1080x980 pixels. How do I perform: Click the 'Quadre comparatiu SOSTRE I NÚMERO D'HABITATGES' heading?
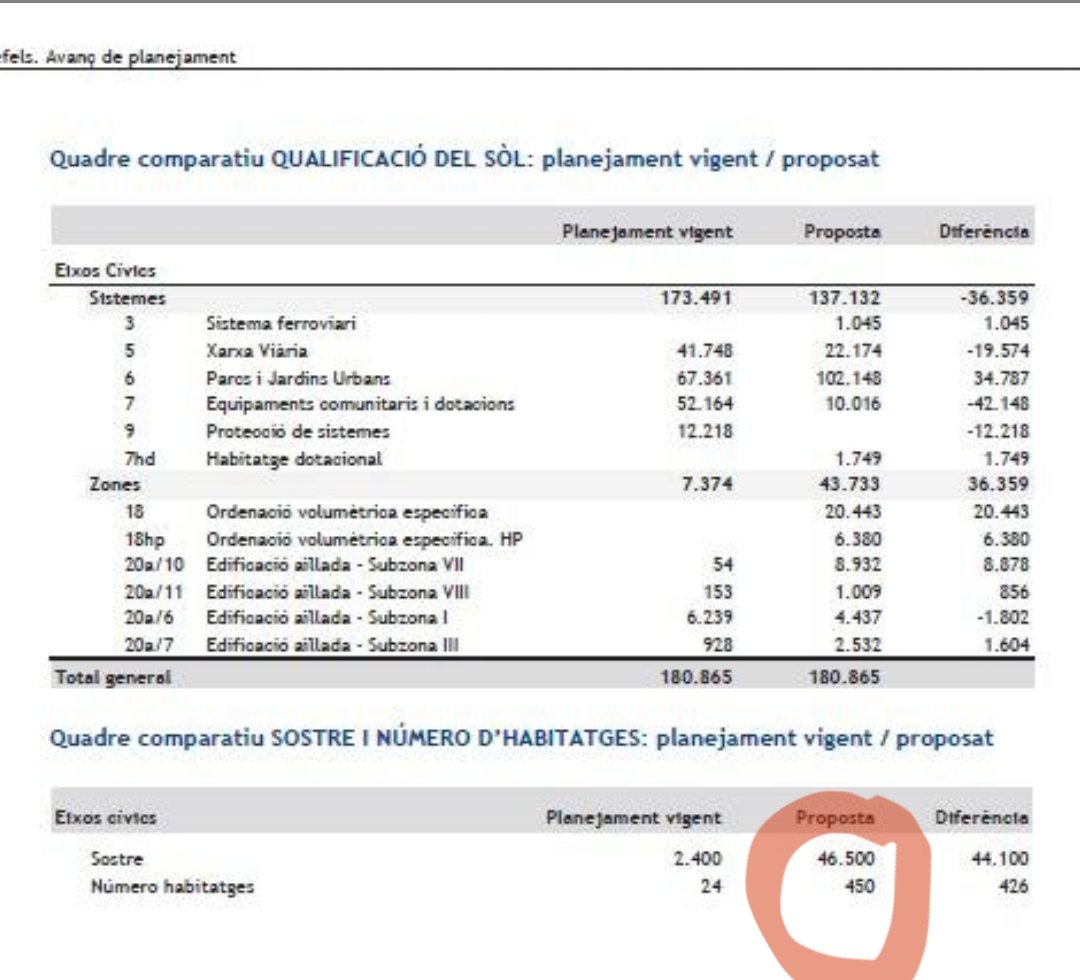click(x=521, y=738)
